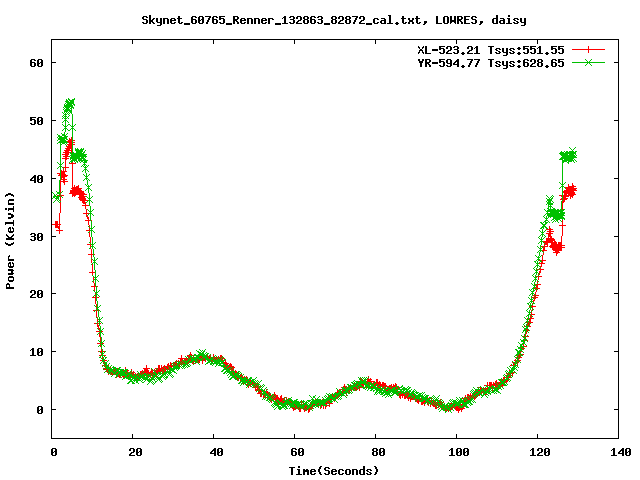Click the x-axis tick label 140
Viewport: 640px width, 480px height.
[620, 452]
